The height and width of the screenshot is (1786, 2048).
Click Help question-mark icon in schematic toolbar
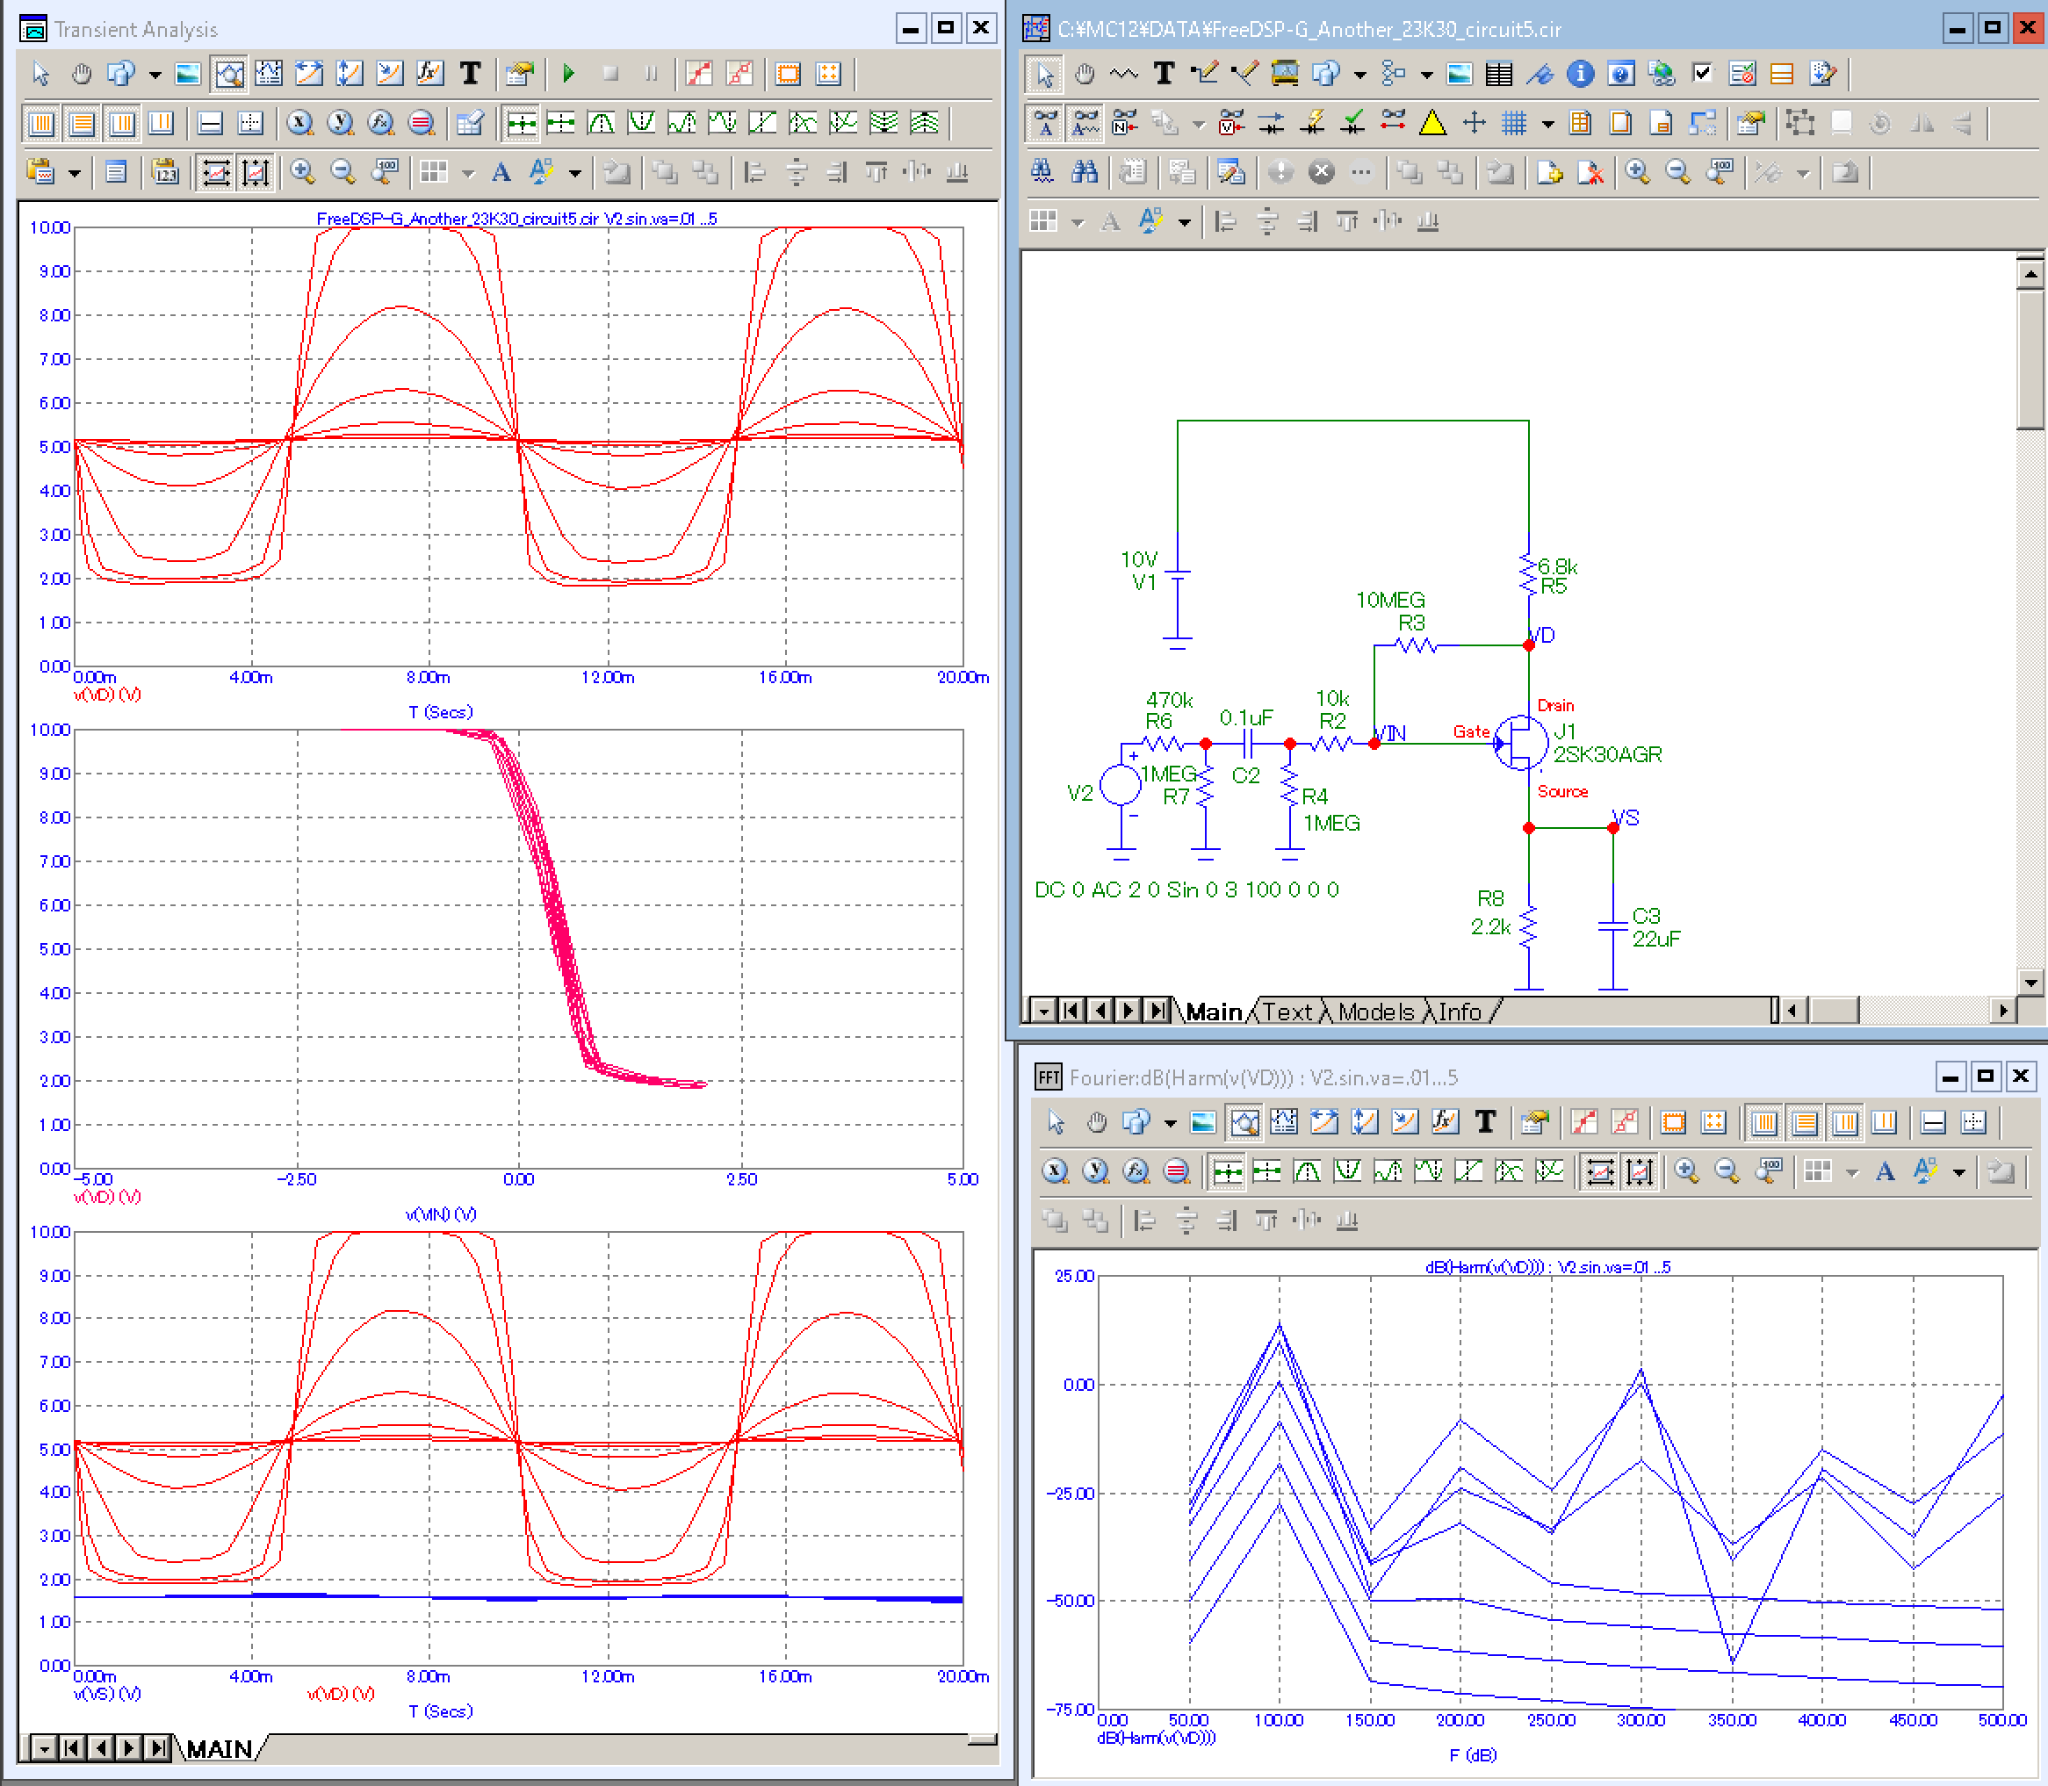[1621, 74]
